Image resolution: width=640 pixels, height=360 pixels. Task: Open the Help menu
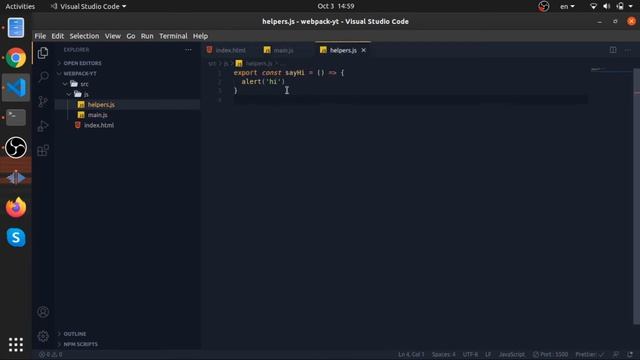(x=200, y=36)
